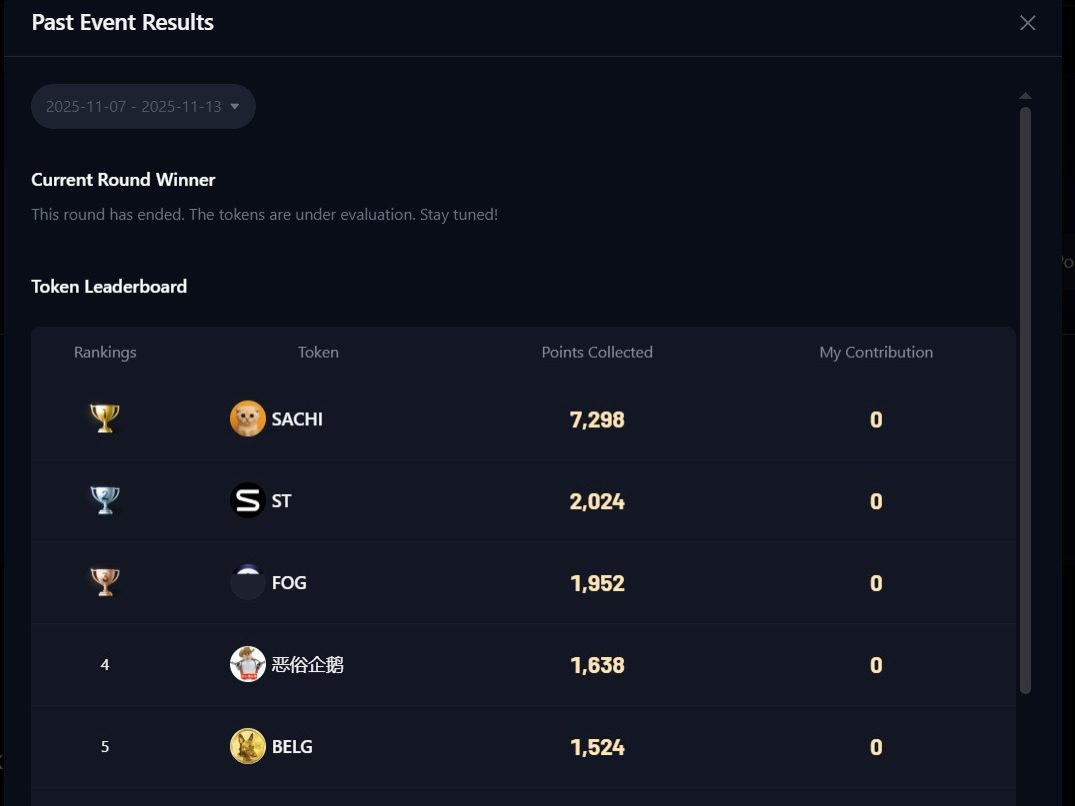Viewport: 1075px width, 806px height.
Task: Click the 恶俗企鹅 token avatar icon
Action: [247, 665]
